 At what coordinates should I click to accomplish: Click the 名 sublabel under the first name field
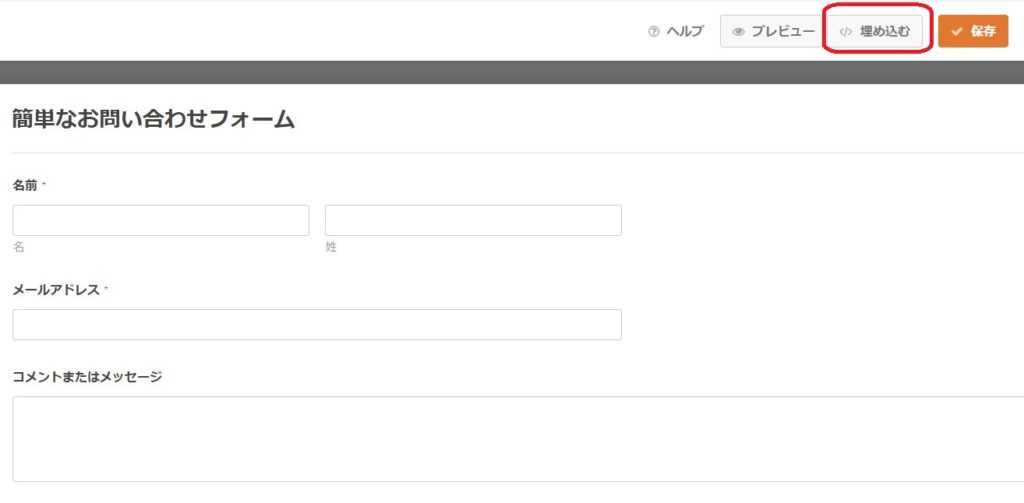tap(18, 247)
